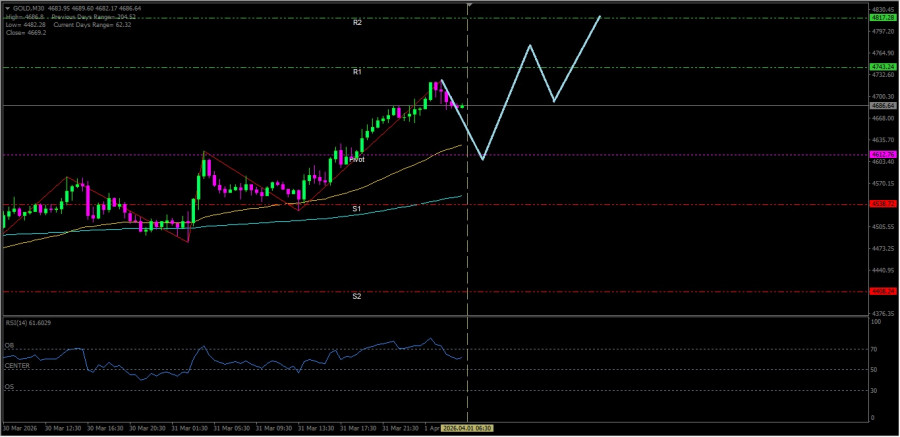Select the S2 support level label
This screenshot has height=437, width=900.
[x=357, y=296]
